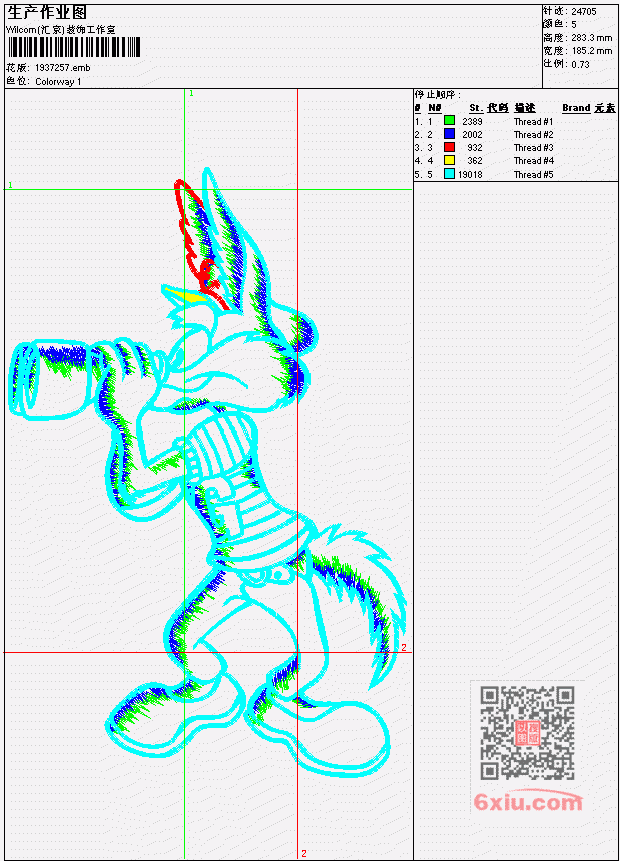
Task: Click the blue swatch for Thread #2
Action: coord(449,134)
